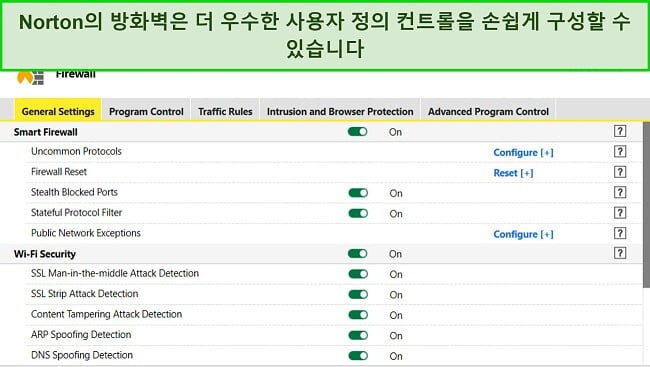Click SSL Man-in-the-middle Attack Detection label

[115, 273]
